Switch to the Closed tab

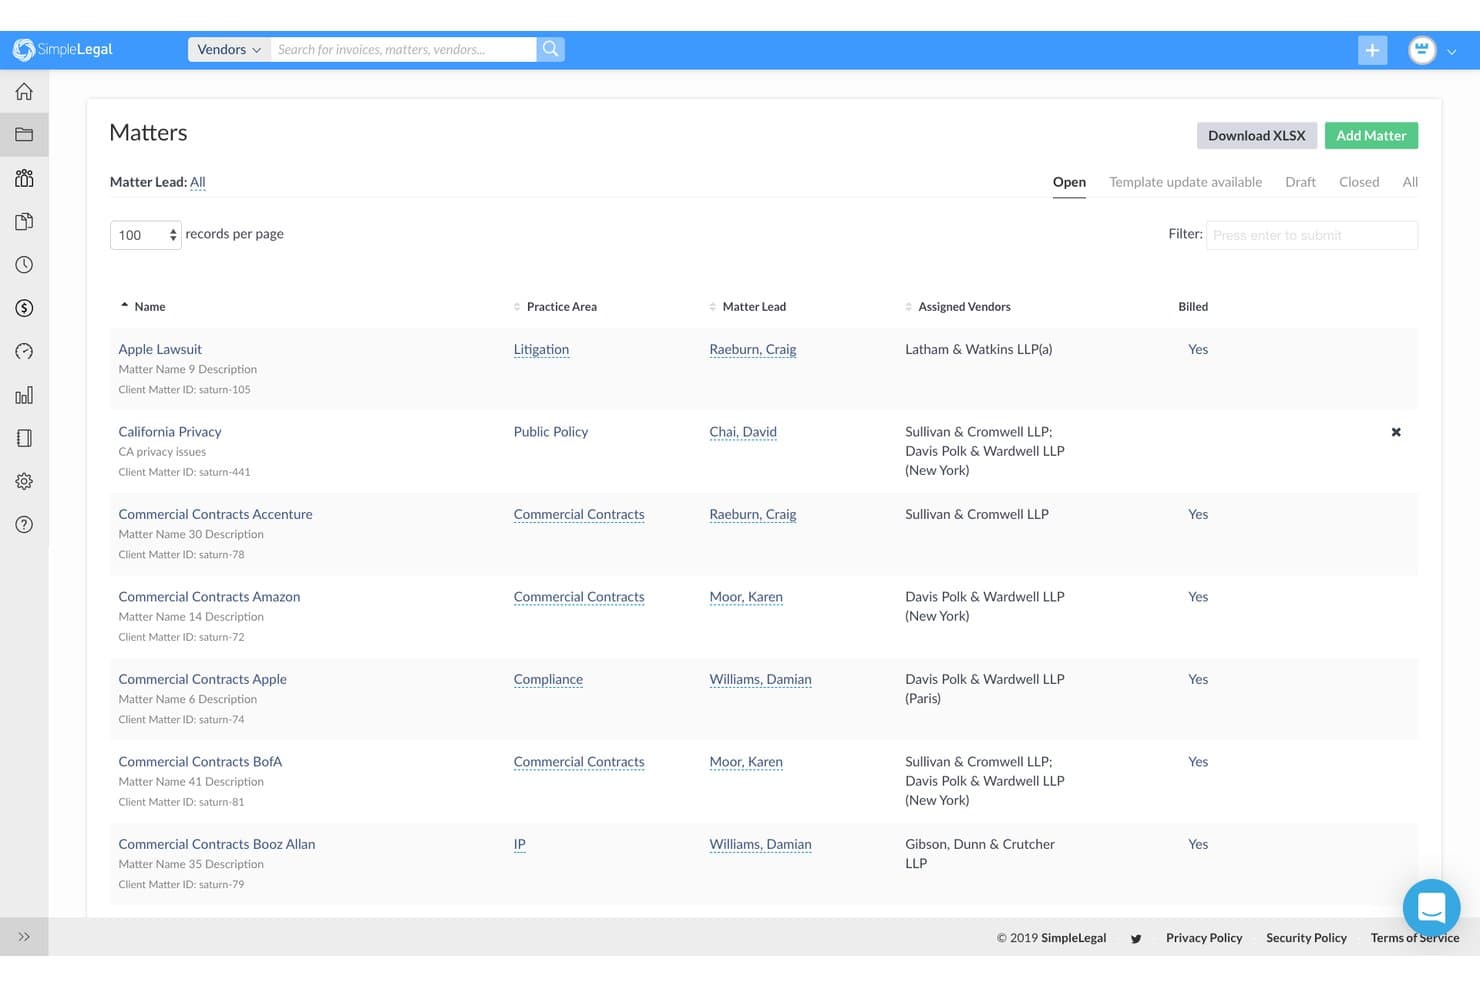1359,182
